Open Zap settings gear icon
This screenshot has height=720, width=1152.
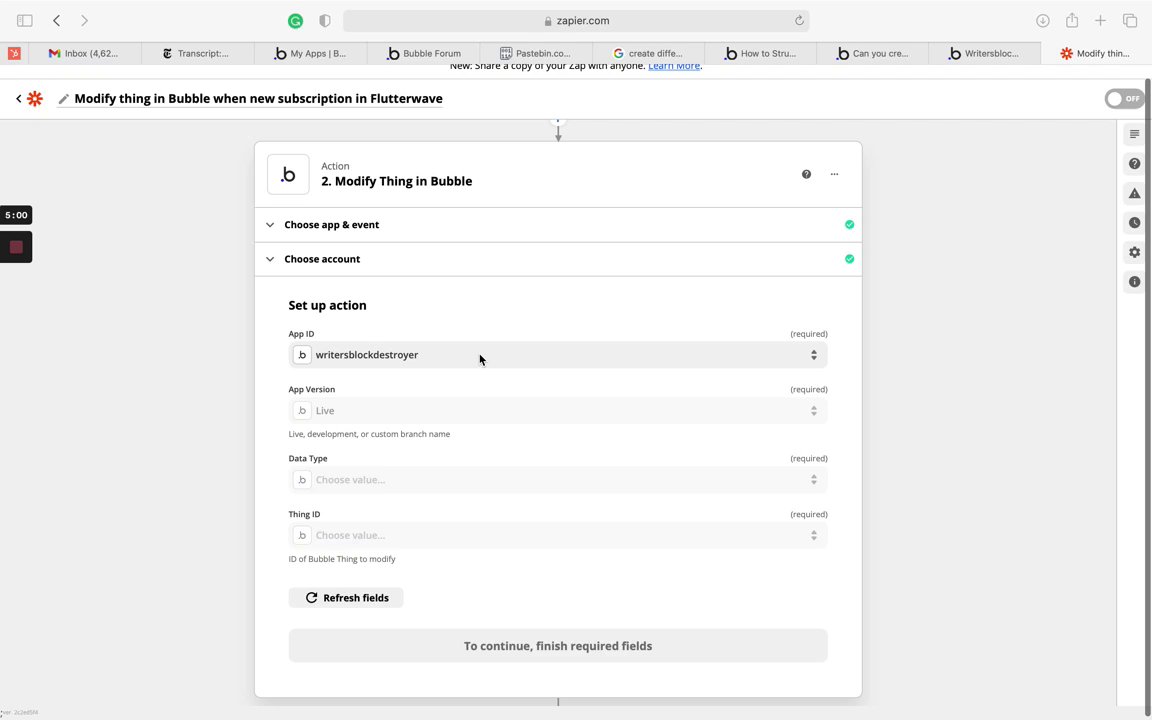pos(1134,252)
